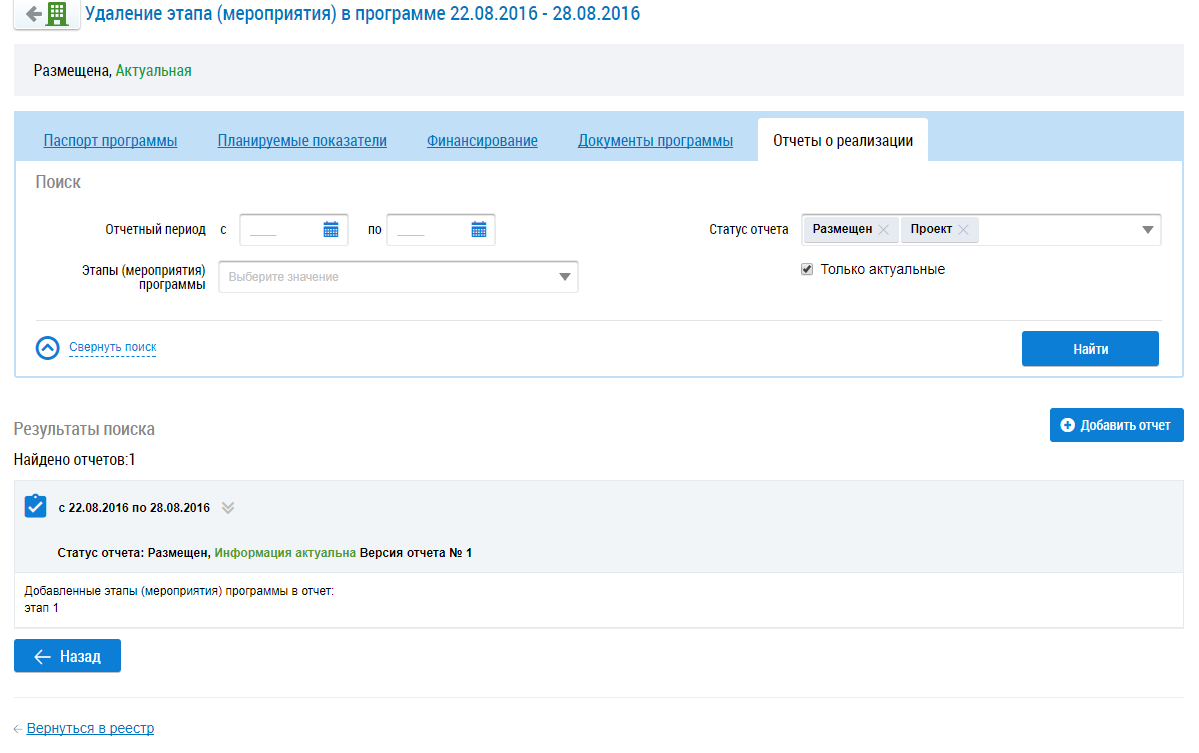Click the Назад button
This screenshot has height=753, width=1199.
67,656
